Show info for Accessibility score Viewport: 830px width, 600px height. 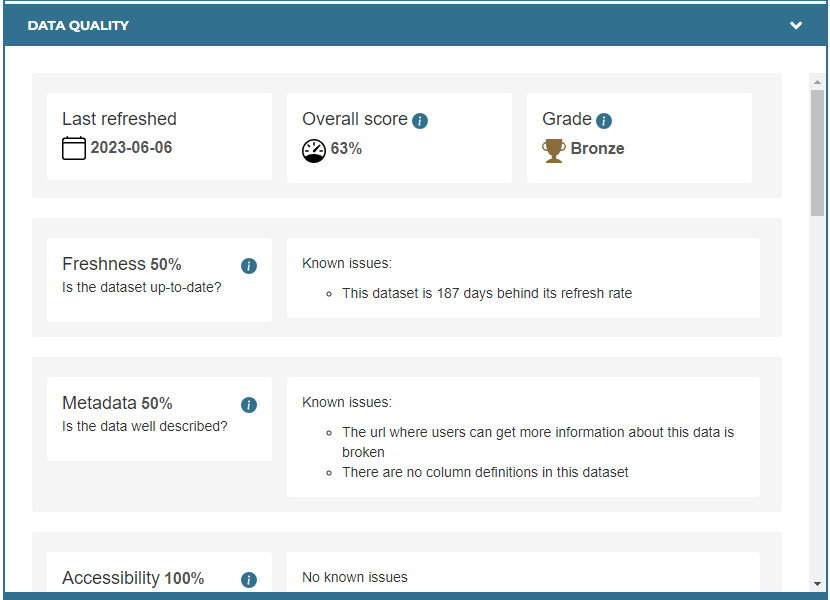coord(249,580)
